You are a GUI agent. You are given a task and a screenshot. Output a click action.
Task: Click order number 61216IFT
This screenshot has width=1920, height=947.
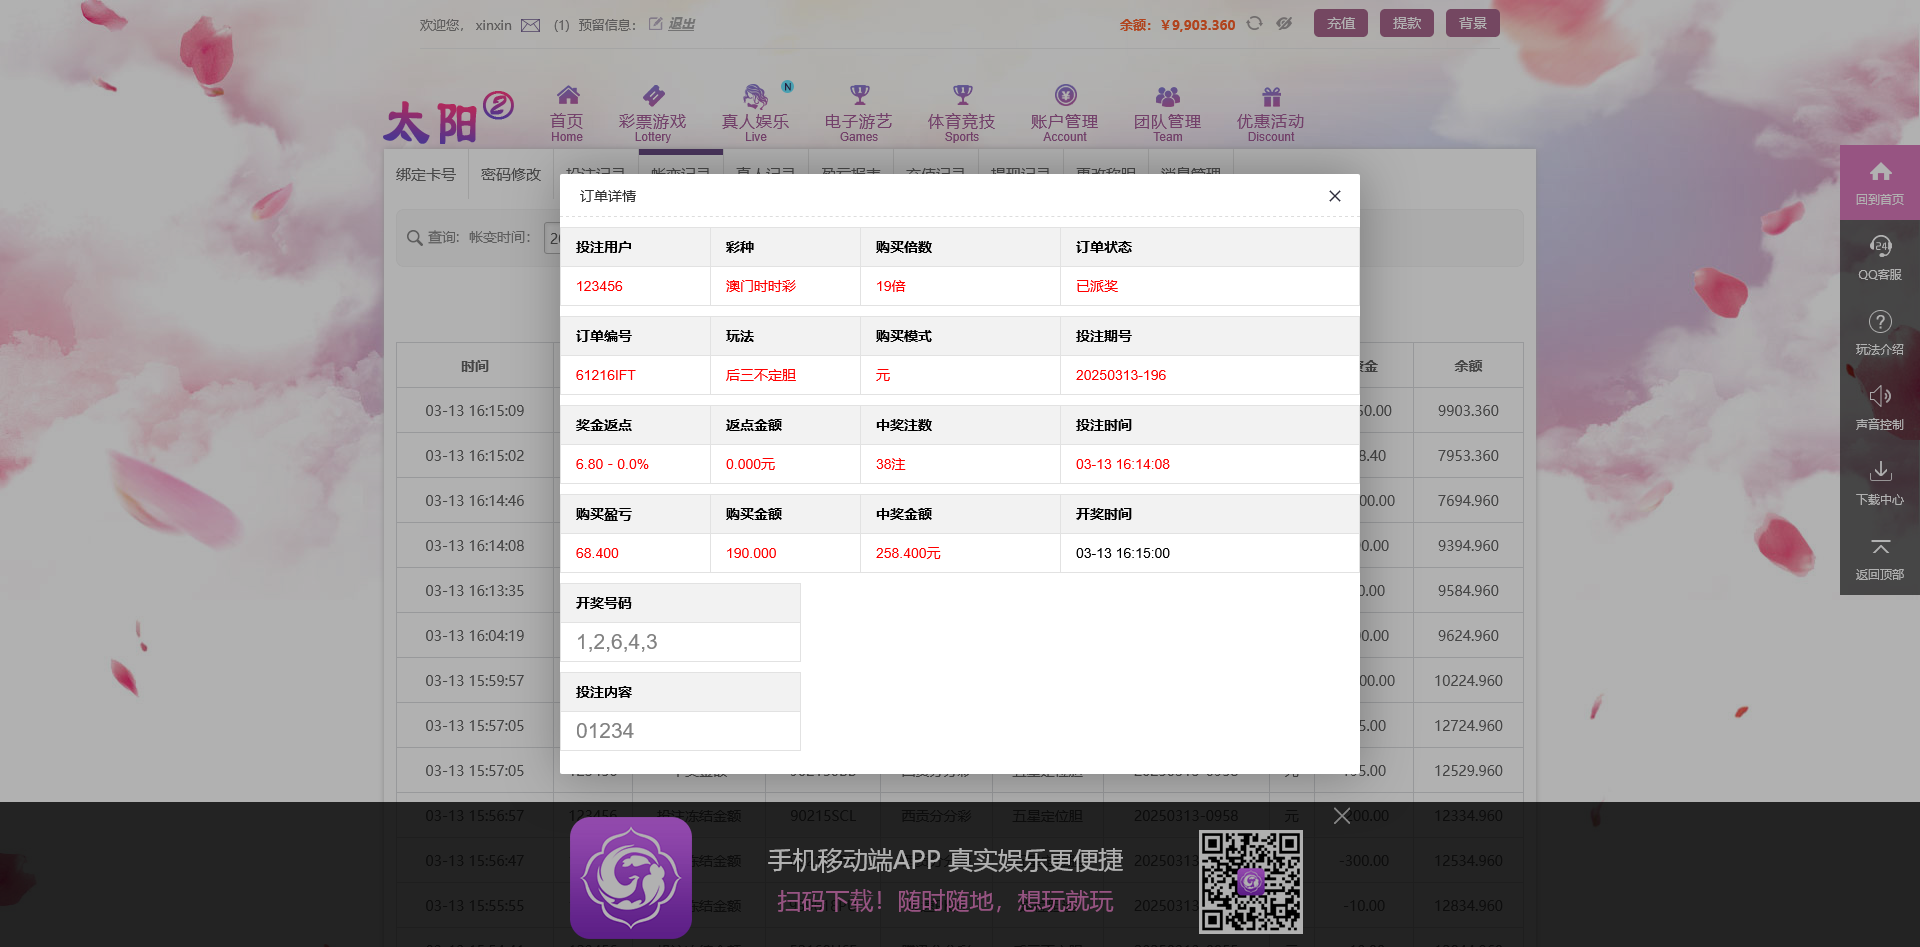coord(606,375)
